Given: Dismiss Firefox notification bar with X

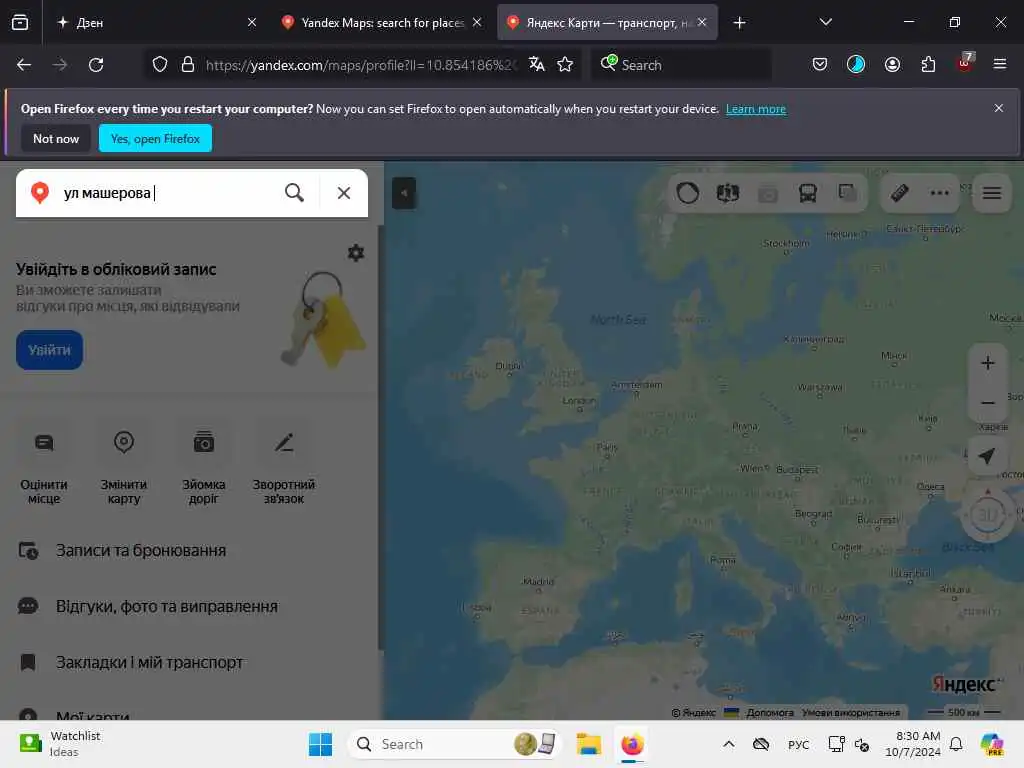Looking at the screenshot, I should [x=999, y=108].
